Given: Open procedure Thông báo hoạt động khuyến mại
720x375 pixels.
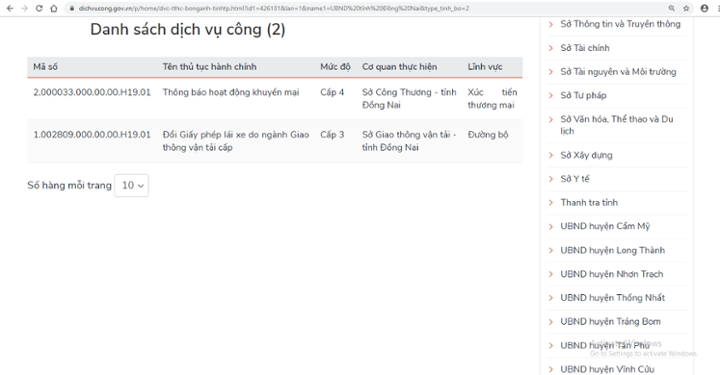Looking at the screenshot, I should [231, 92].
